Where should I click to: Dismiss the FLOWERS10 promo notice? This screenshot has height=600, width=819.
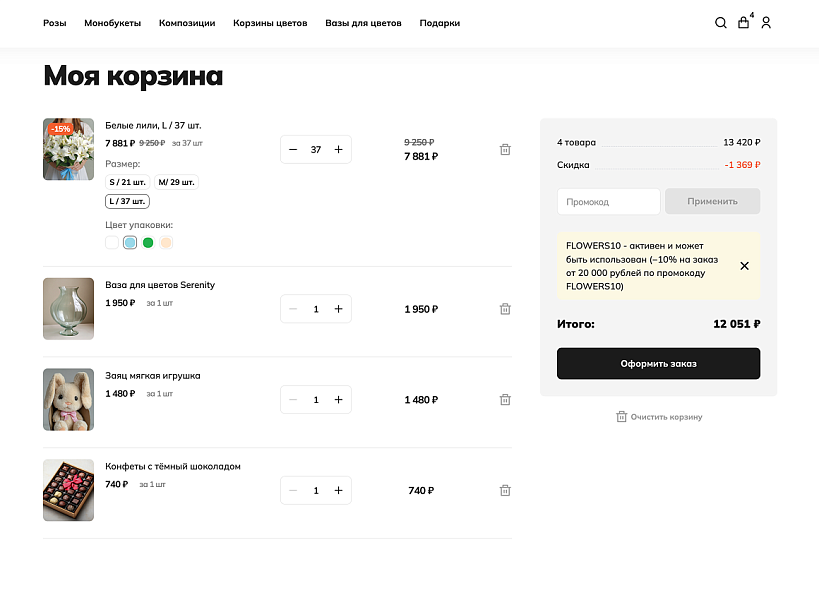click(x=744, y=266)
